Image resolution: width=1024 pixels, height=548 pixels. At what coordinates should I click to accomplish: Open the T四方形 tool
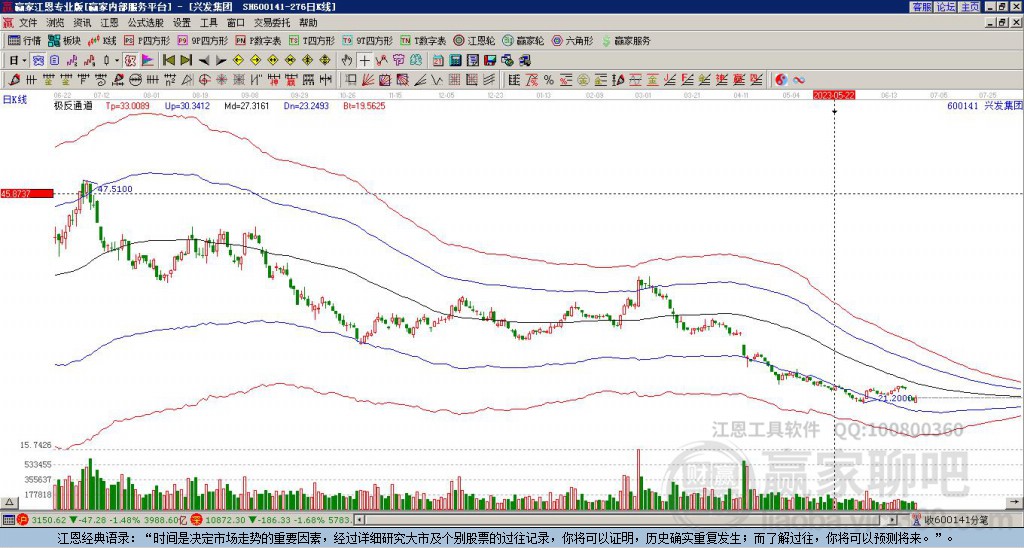(312, 40)
